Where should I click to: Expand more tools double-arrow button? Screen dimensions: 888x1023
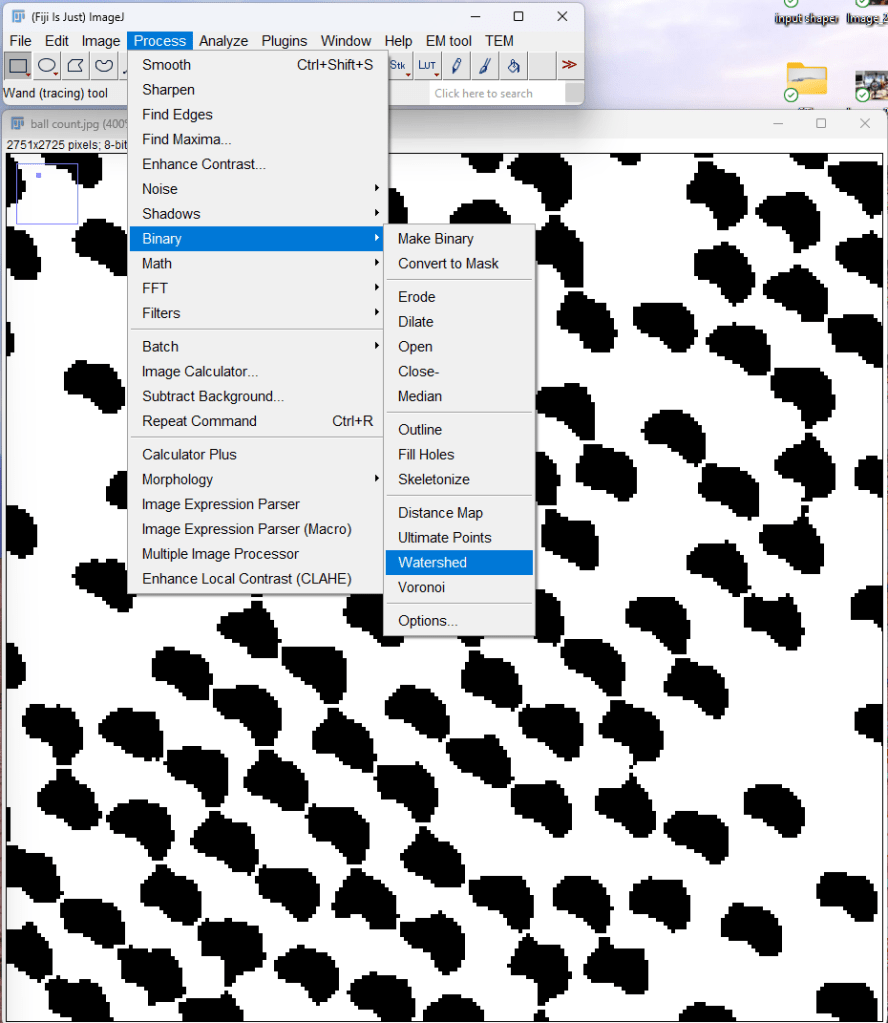pyautogui.click(x=569, y=66)
